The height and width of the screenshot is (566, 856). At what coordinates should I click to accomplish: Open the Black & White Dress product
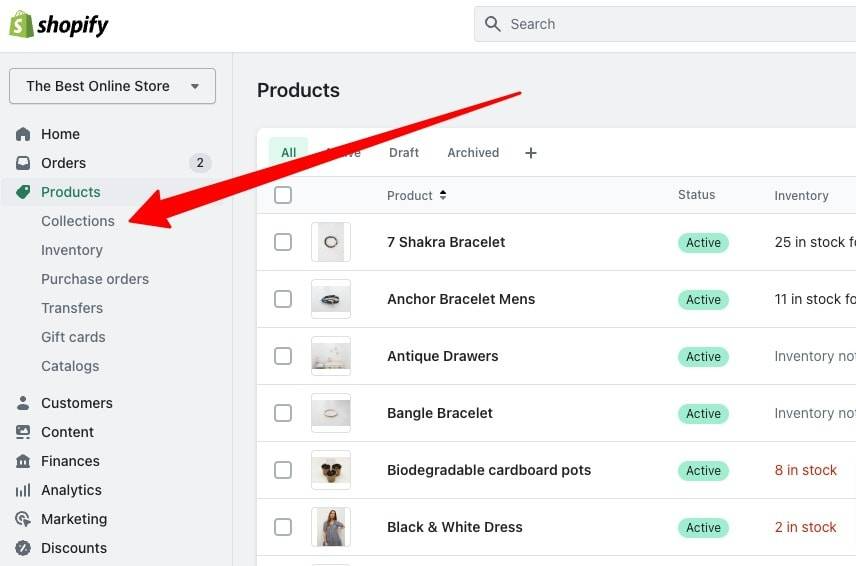455,527
